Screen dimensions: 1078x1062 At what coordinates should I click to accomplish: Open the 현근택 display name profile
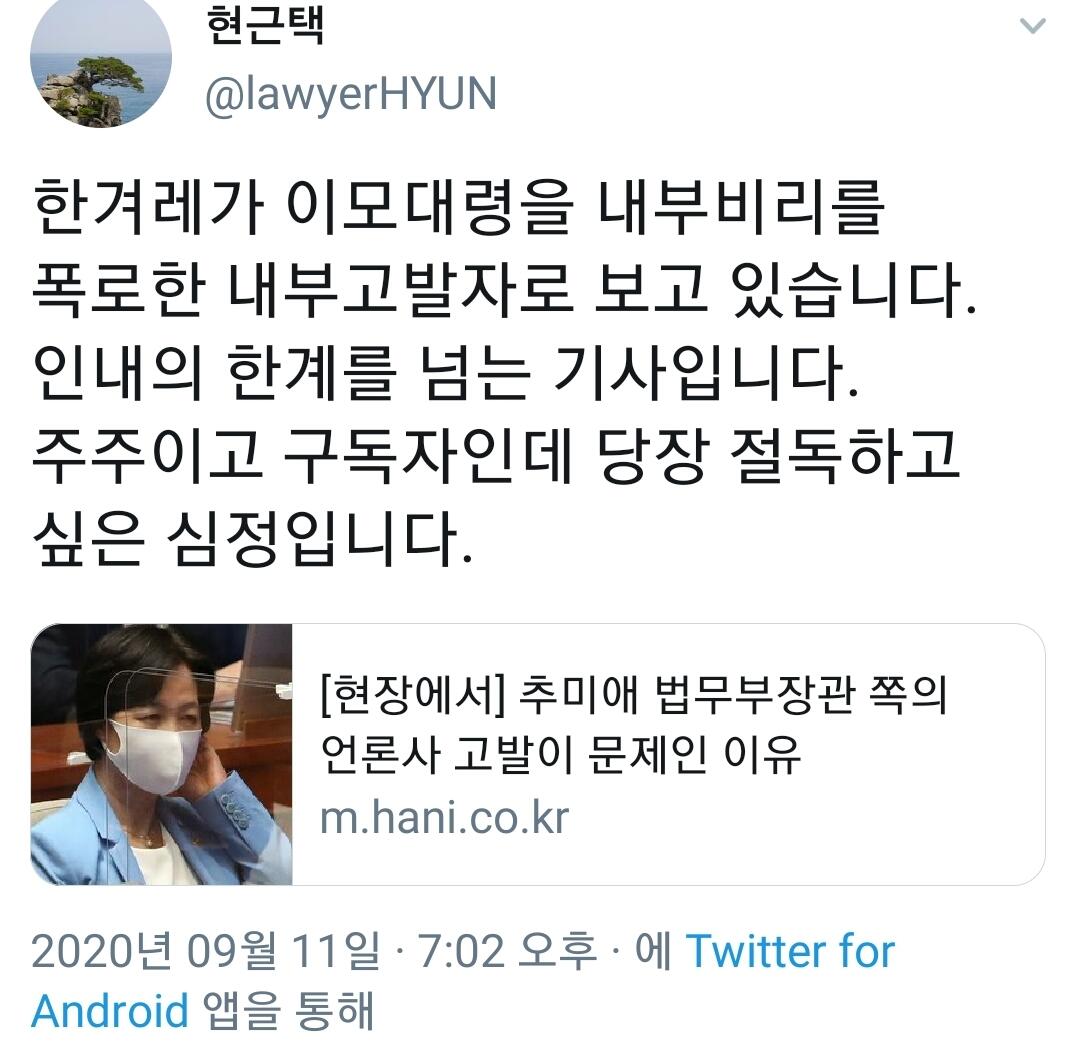click(265, 25)
